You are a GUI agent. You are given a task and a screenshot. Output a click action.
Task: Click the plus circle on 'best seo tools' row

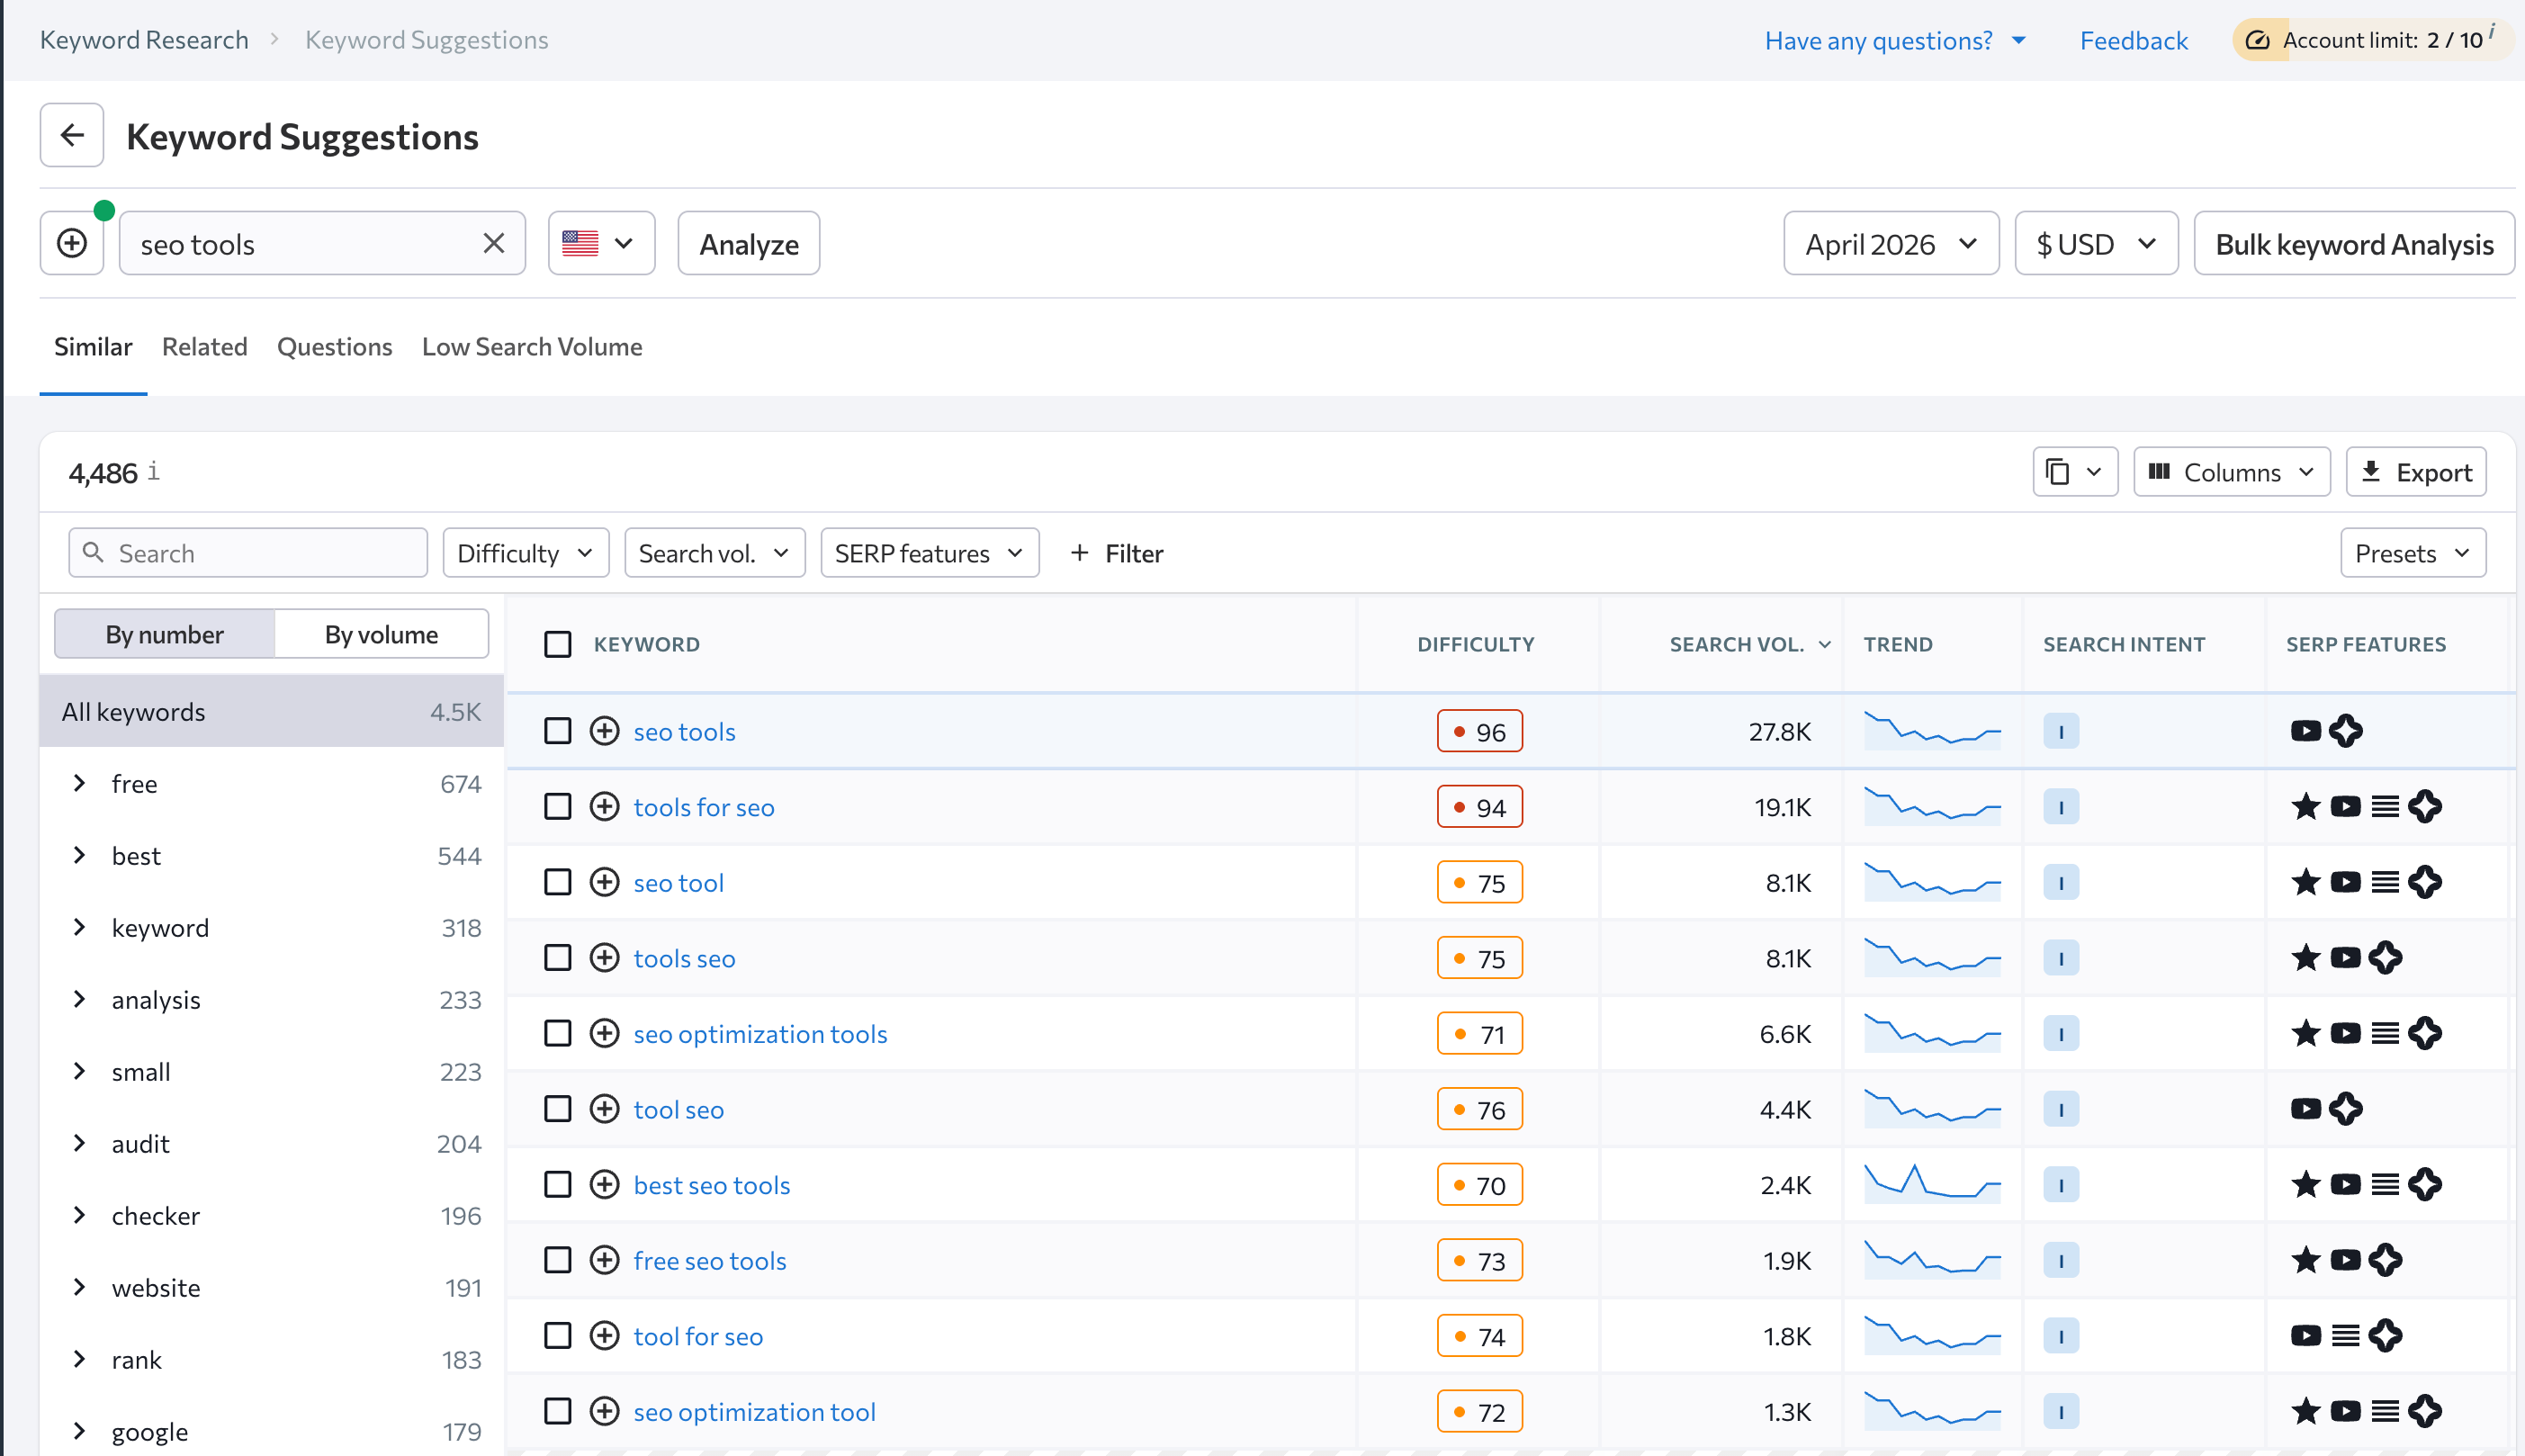pos(604,1185)
